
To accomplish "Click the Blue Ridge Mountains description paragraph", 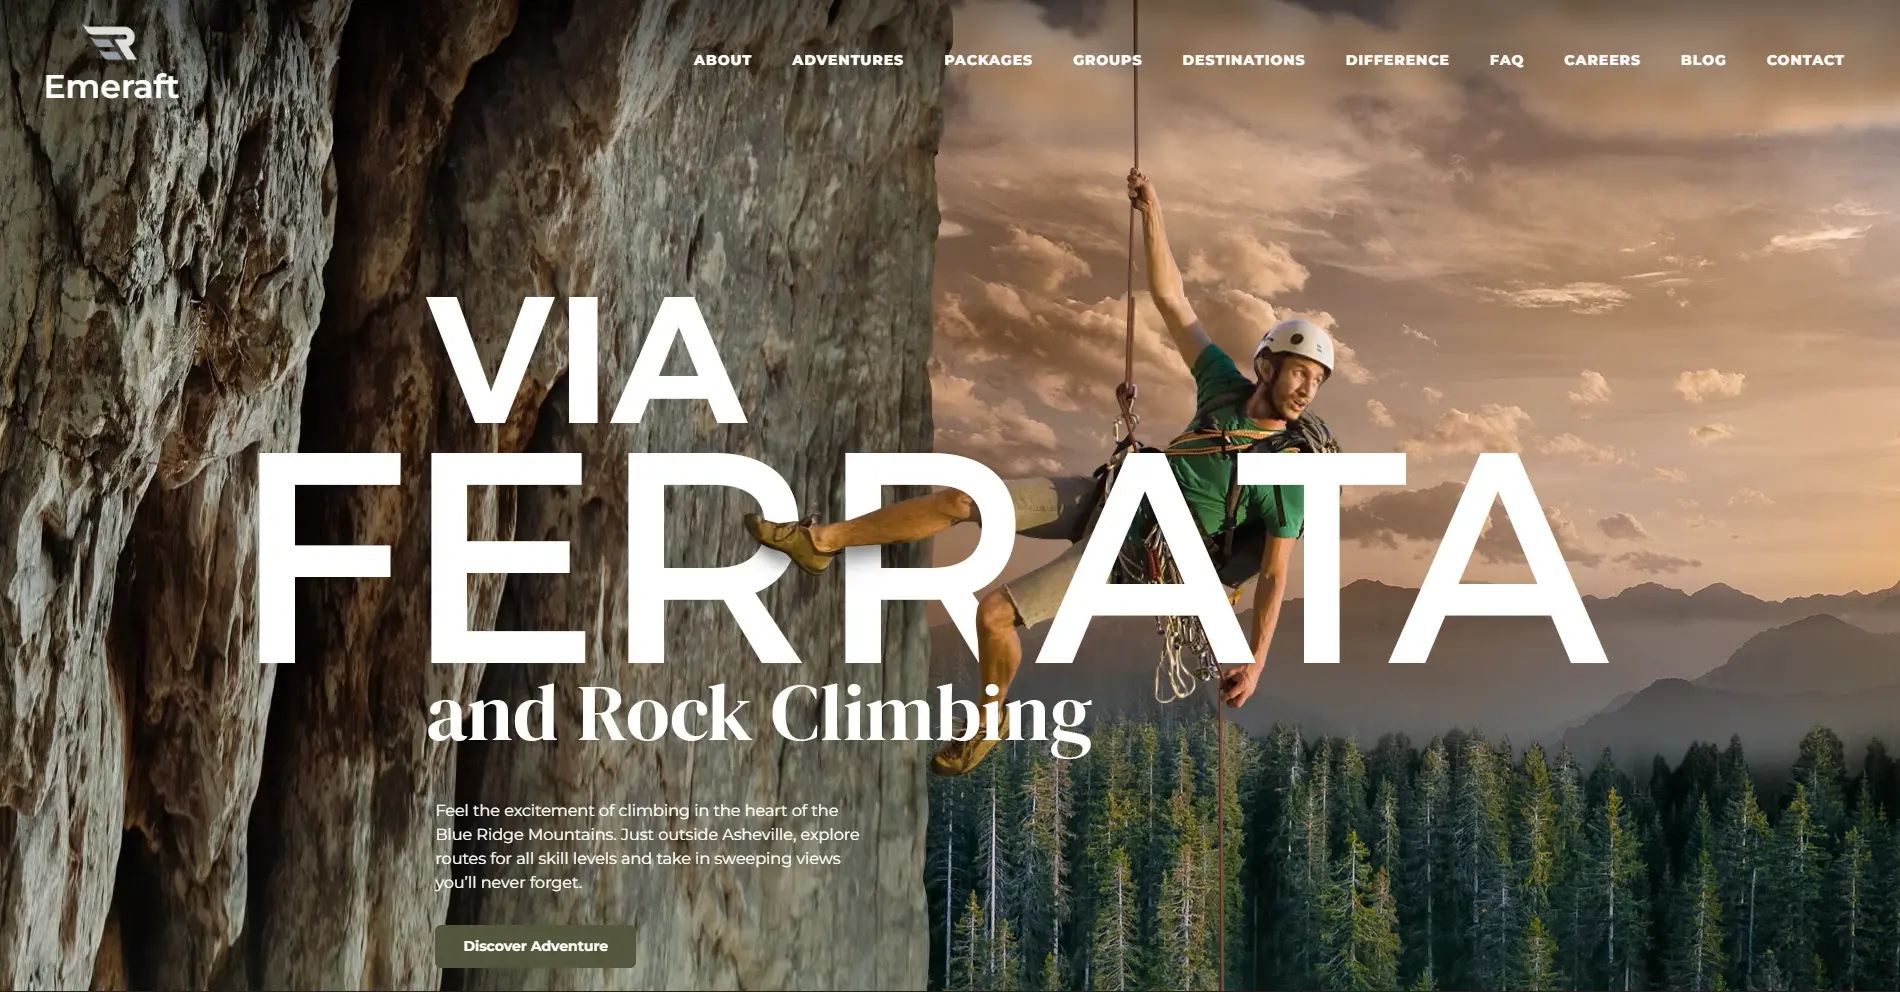I will click(x=647, y=846).
